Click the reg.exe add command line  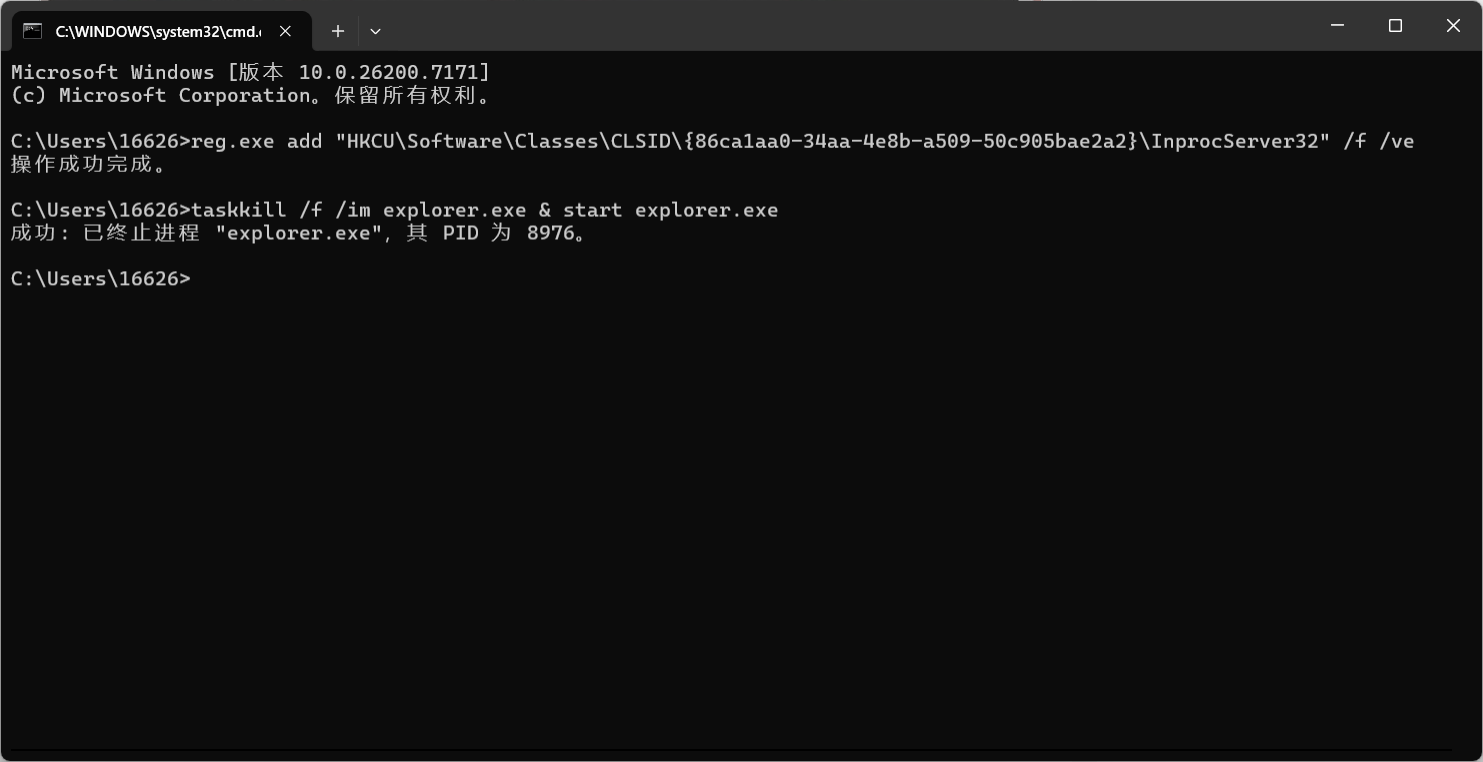pyautogui.click(x=700, y=140)
